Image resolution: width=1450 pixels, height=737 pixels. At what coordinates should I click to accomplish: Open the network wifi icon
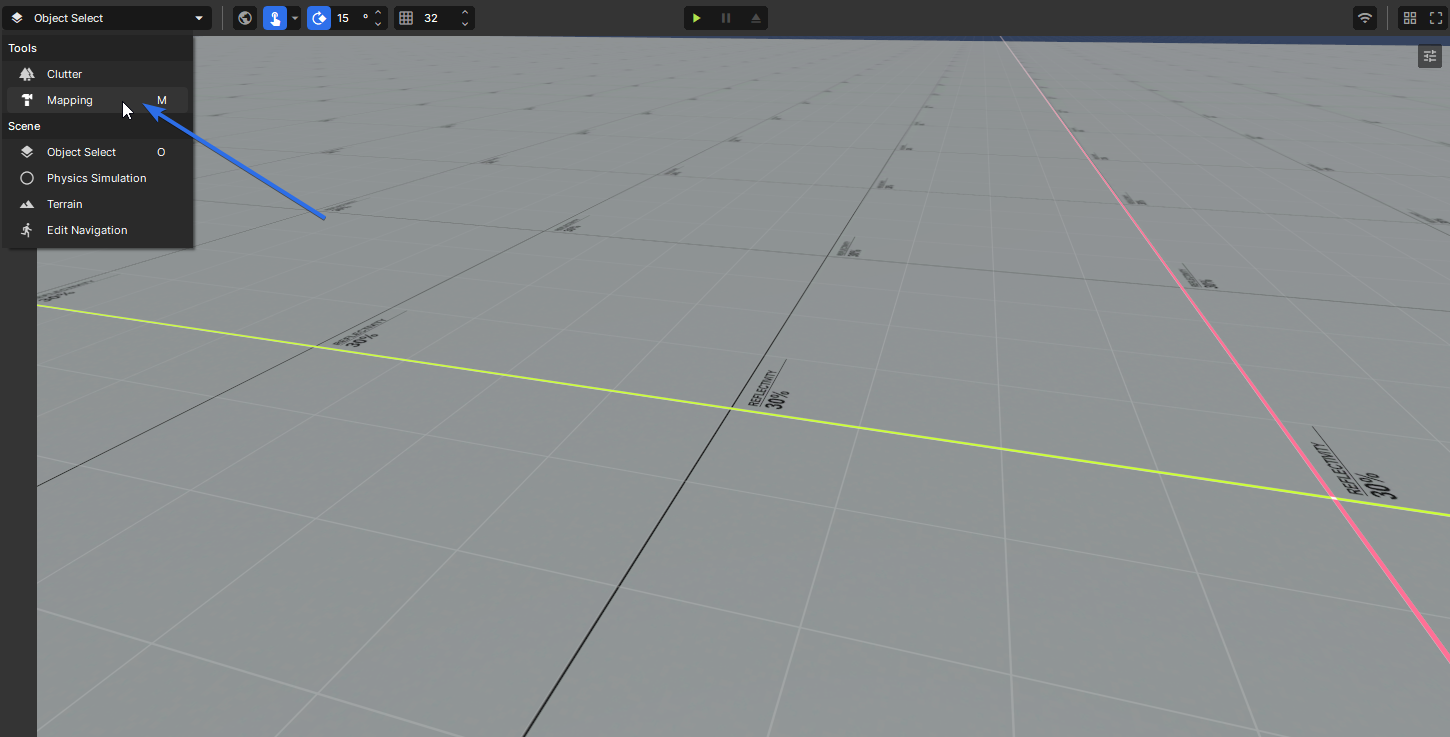[1365, 18]
